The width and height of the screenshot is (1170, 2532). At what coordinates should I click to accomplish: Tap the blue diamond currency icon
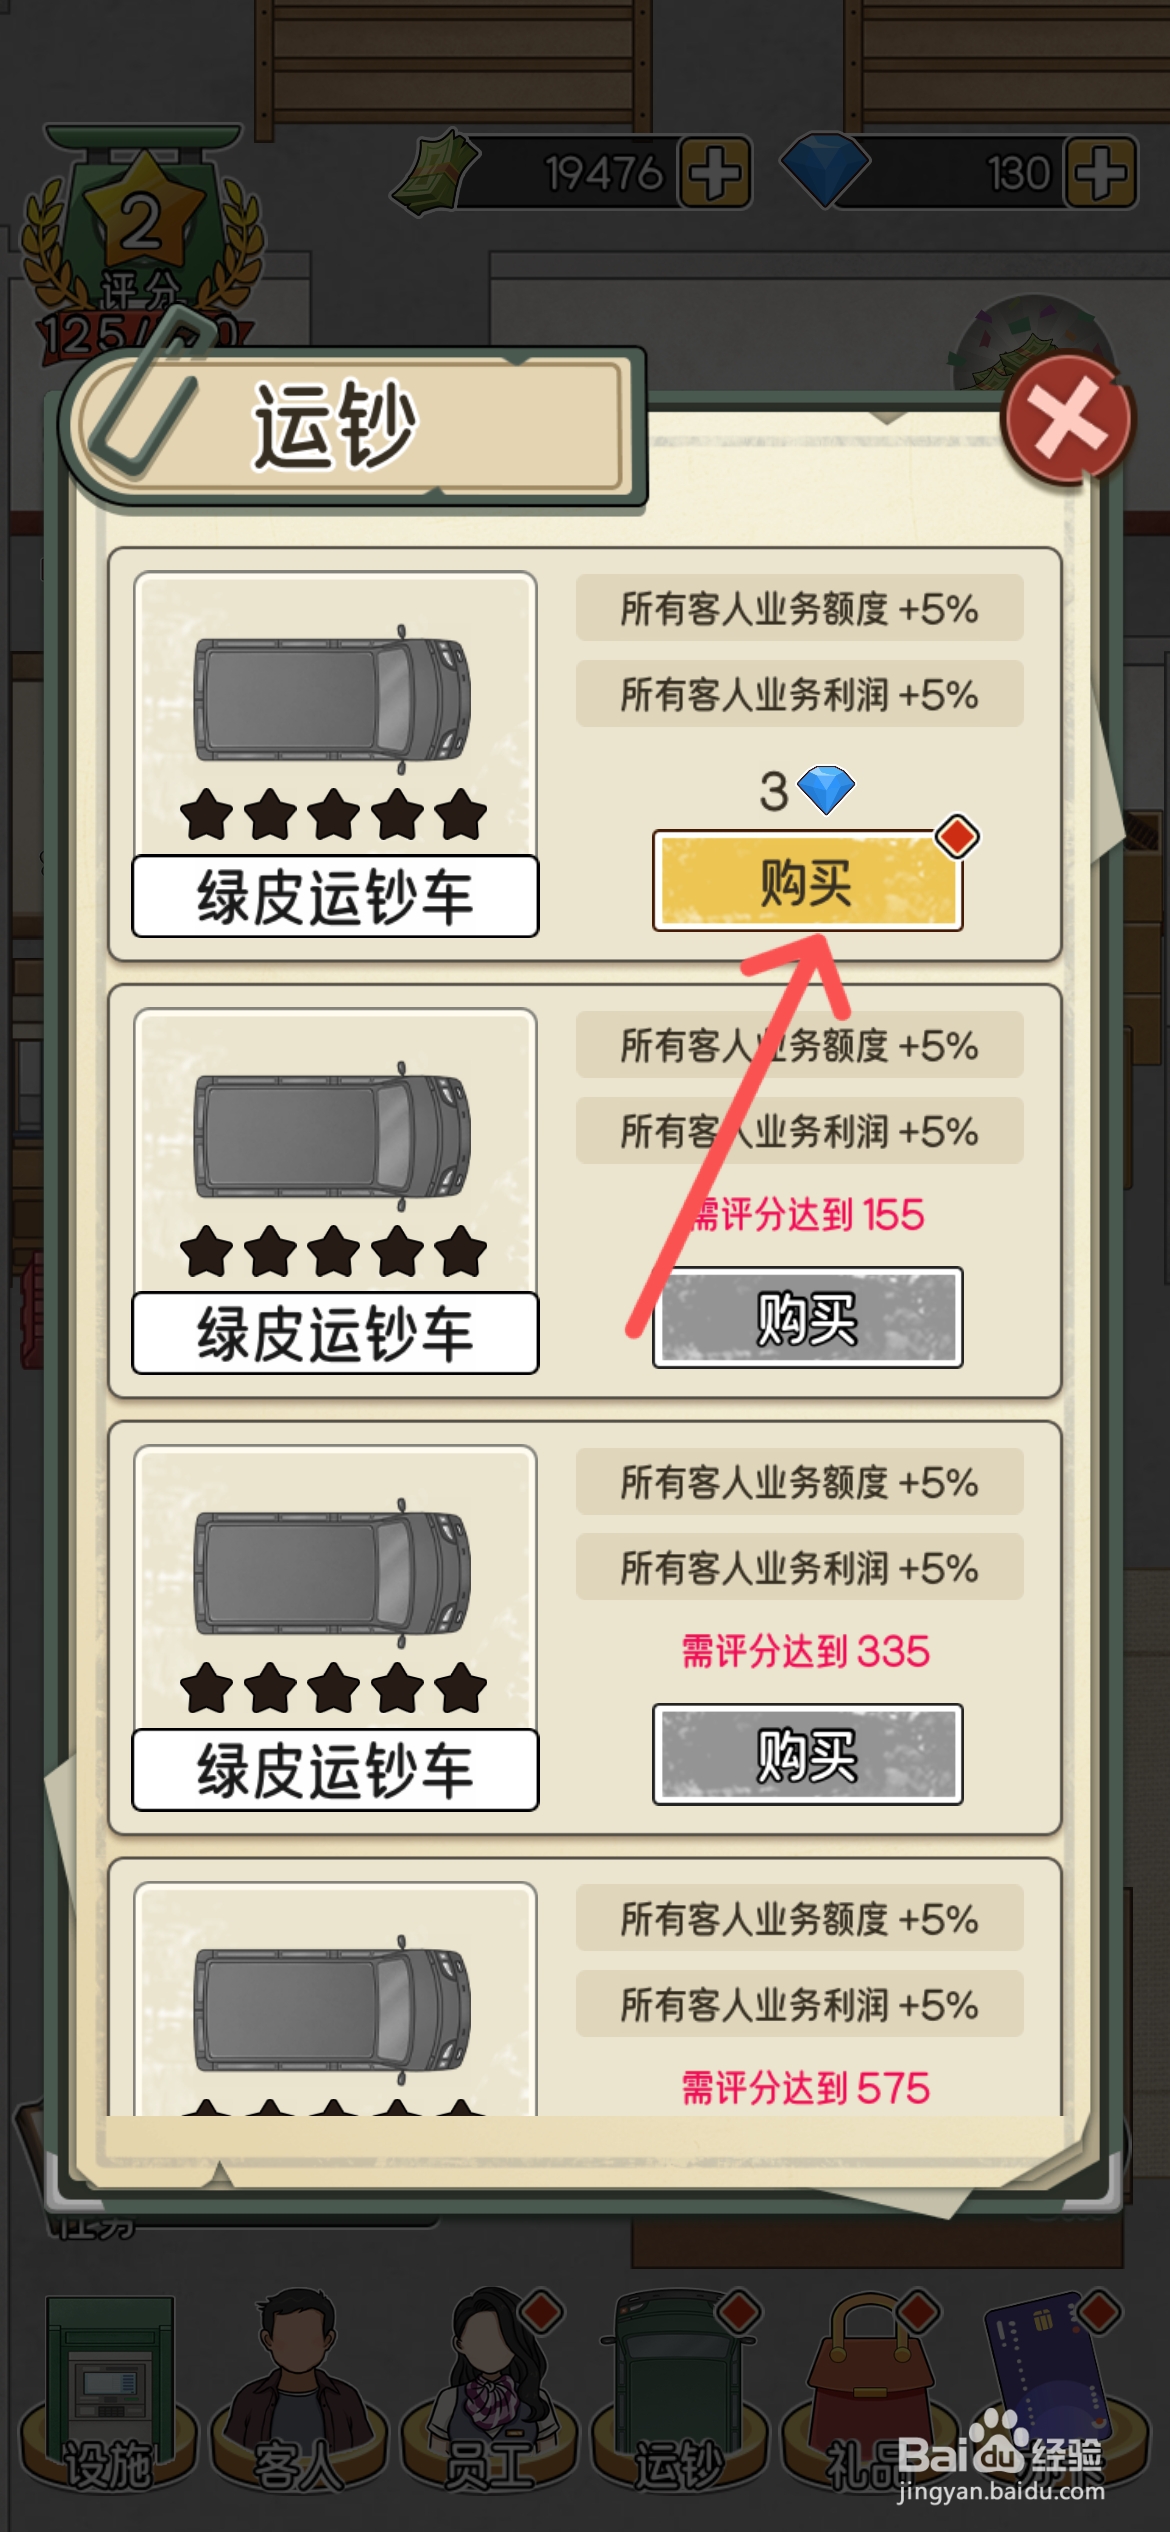coord(824,170)
